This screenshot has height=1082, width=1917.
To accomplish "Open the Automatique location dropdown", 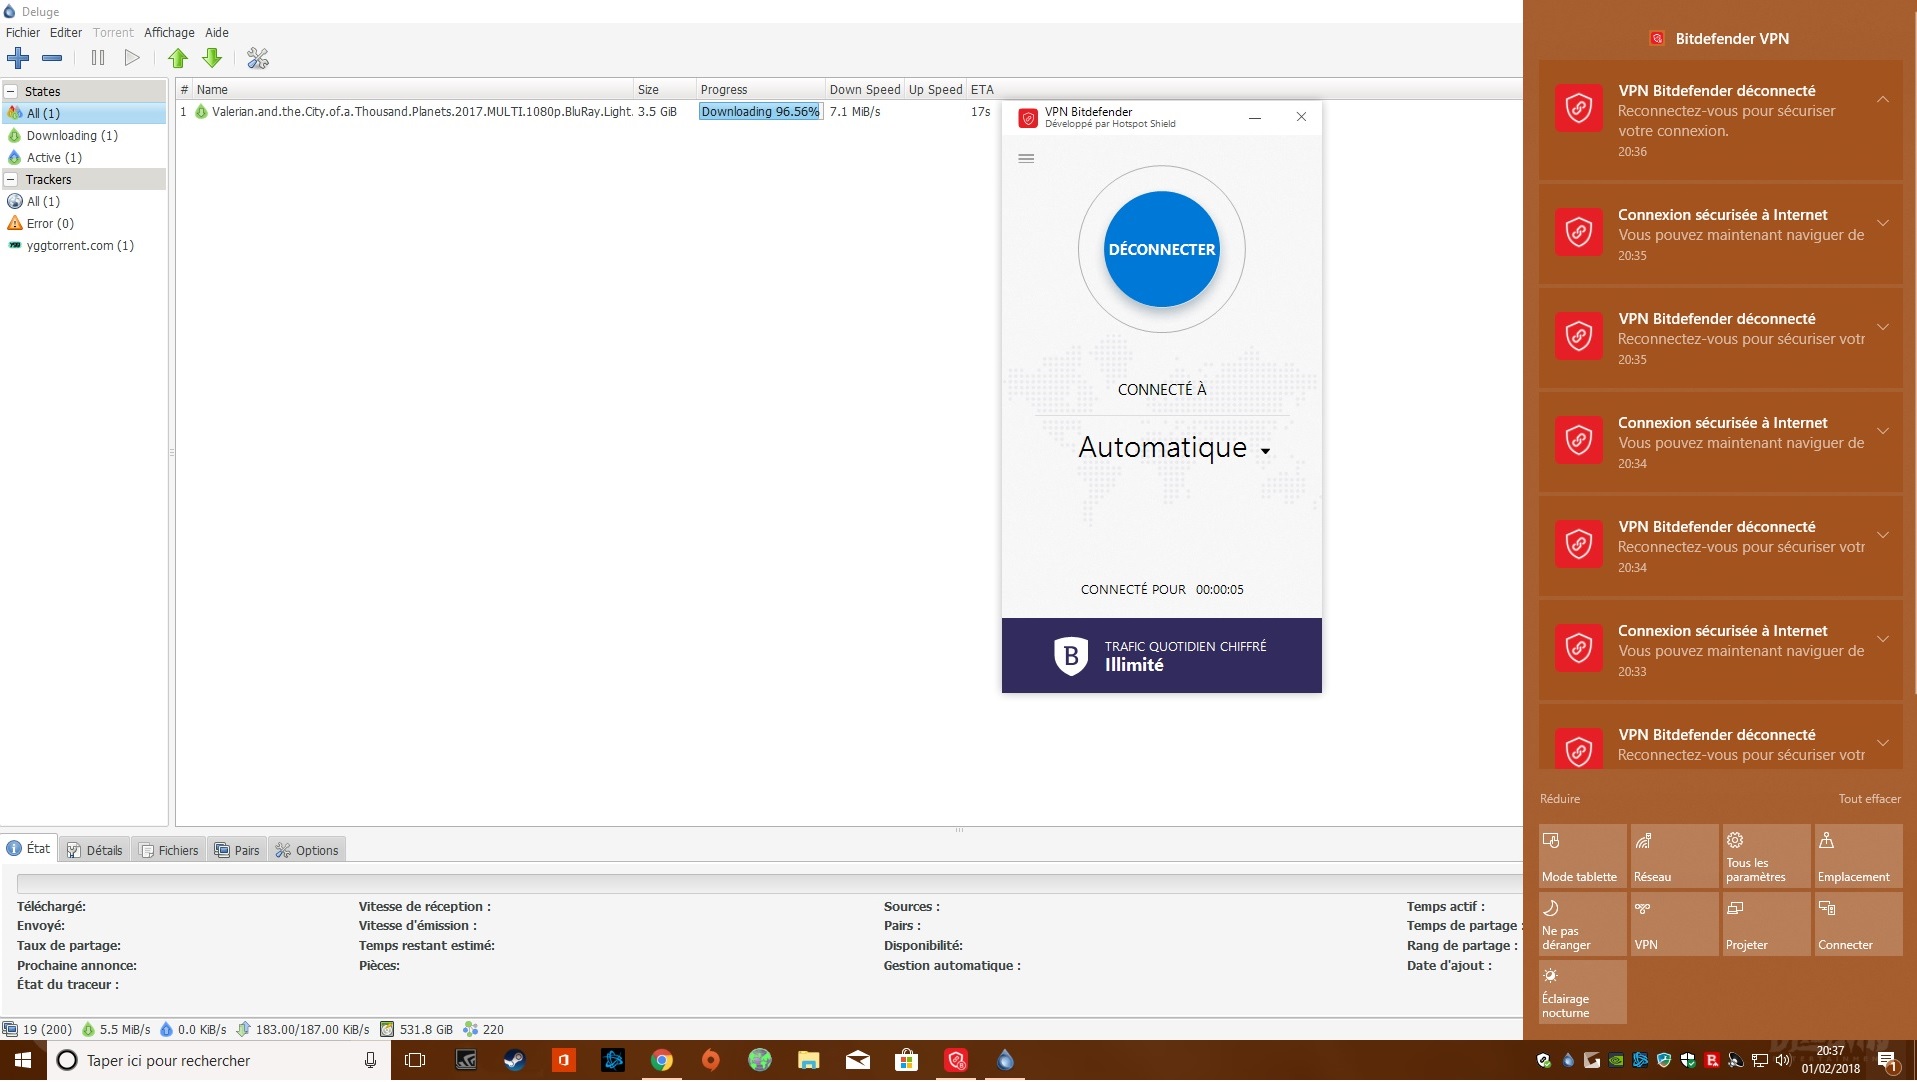I will click(1174, 448).
